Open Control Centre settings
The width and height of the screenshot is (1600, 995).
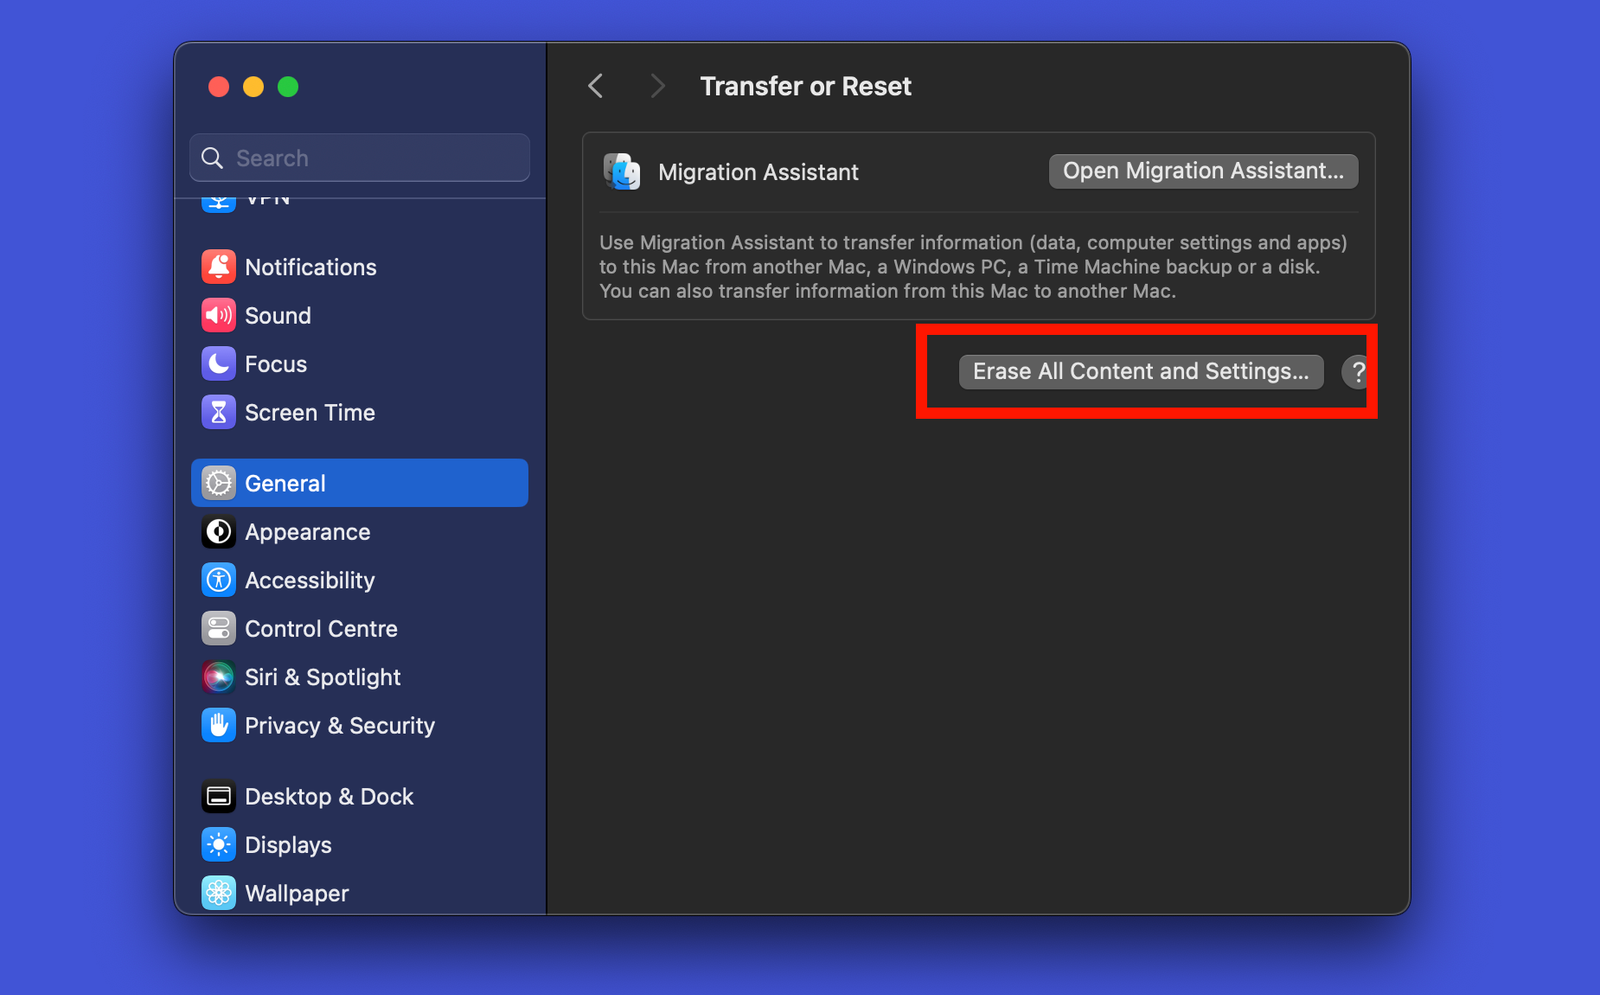pyautogui.click(x=321, y=629)
